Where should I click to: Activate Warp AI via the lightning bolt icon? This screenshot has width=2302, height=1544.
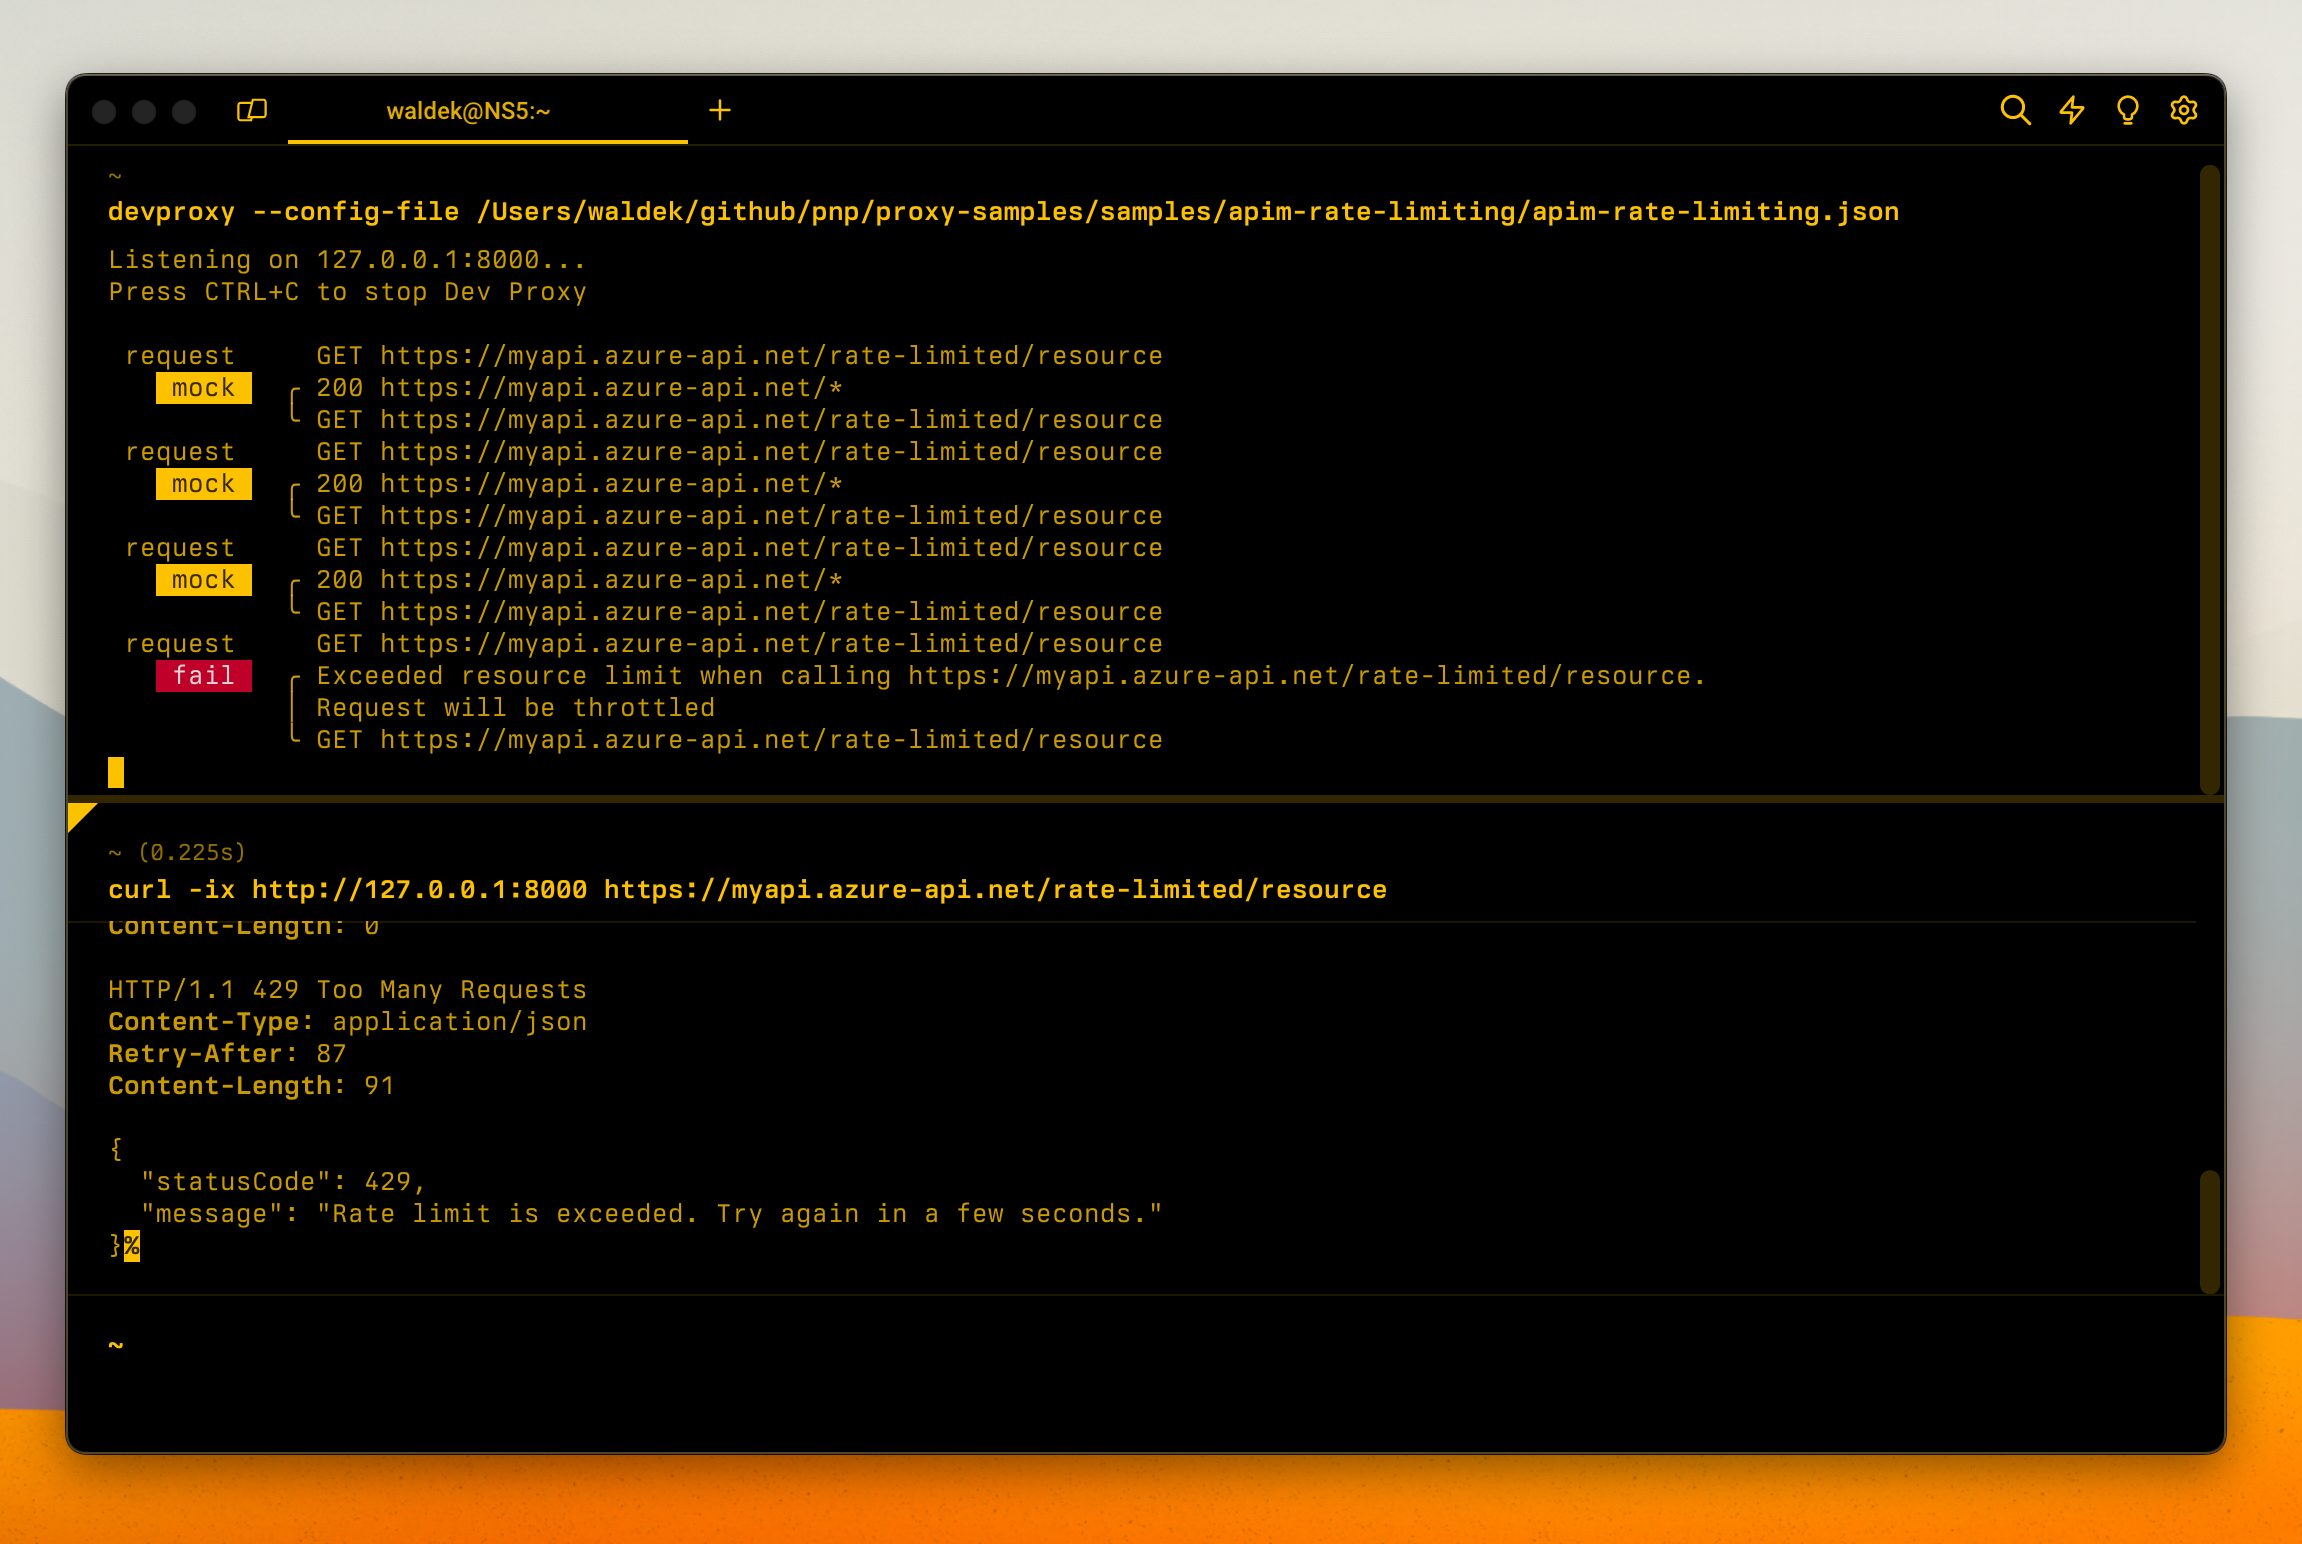tap(2072, 110)
